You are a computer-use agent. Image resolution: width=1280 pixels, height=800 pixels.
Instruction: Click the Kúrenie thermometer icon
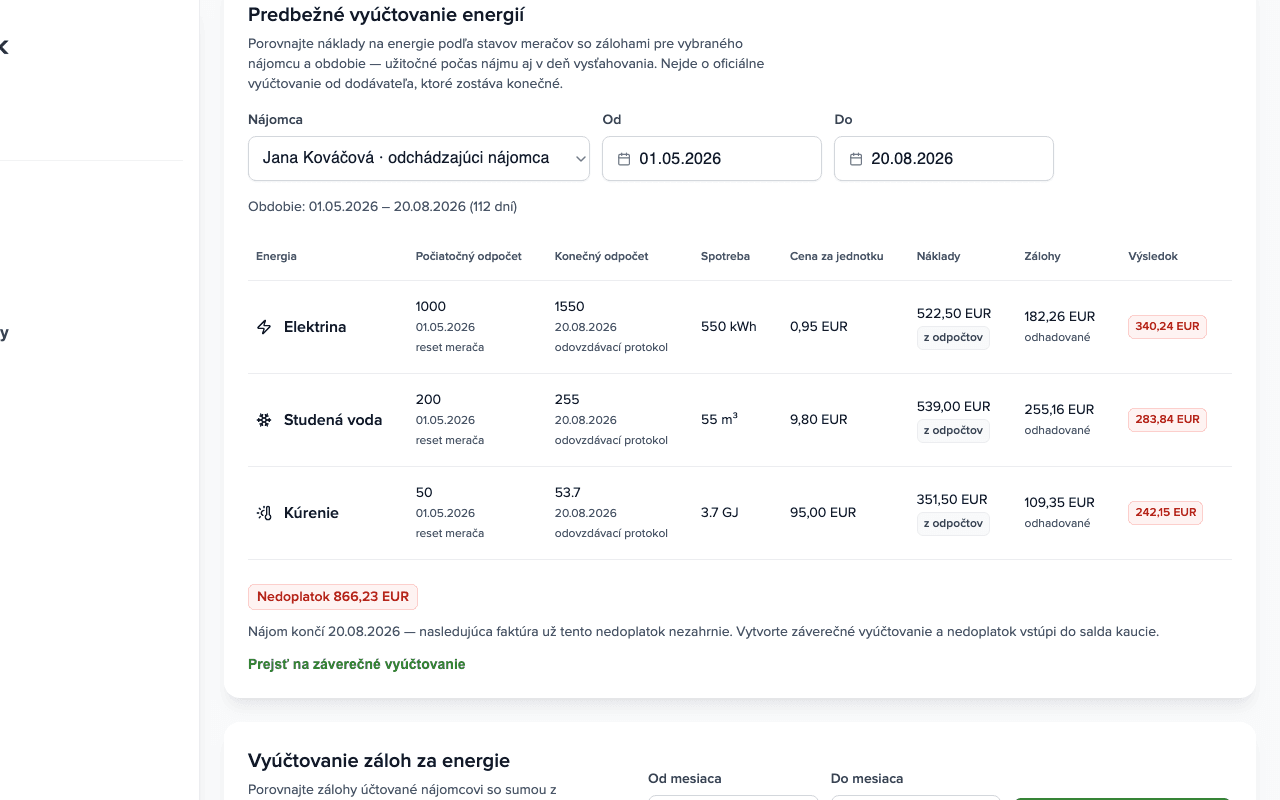tap(264, 513)
